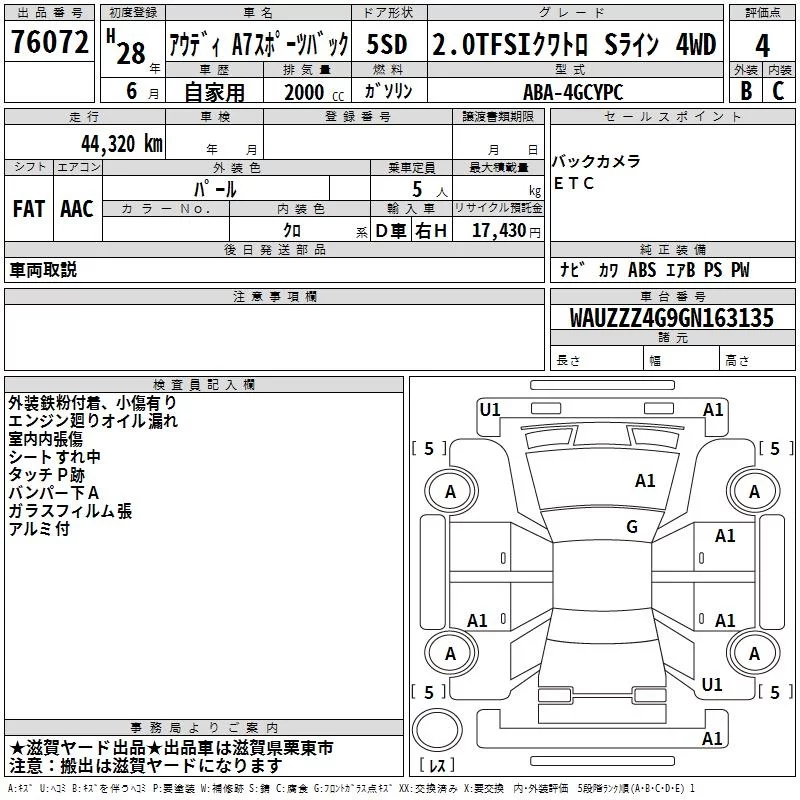Click the AAC air conditioner cell

77,209
